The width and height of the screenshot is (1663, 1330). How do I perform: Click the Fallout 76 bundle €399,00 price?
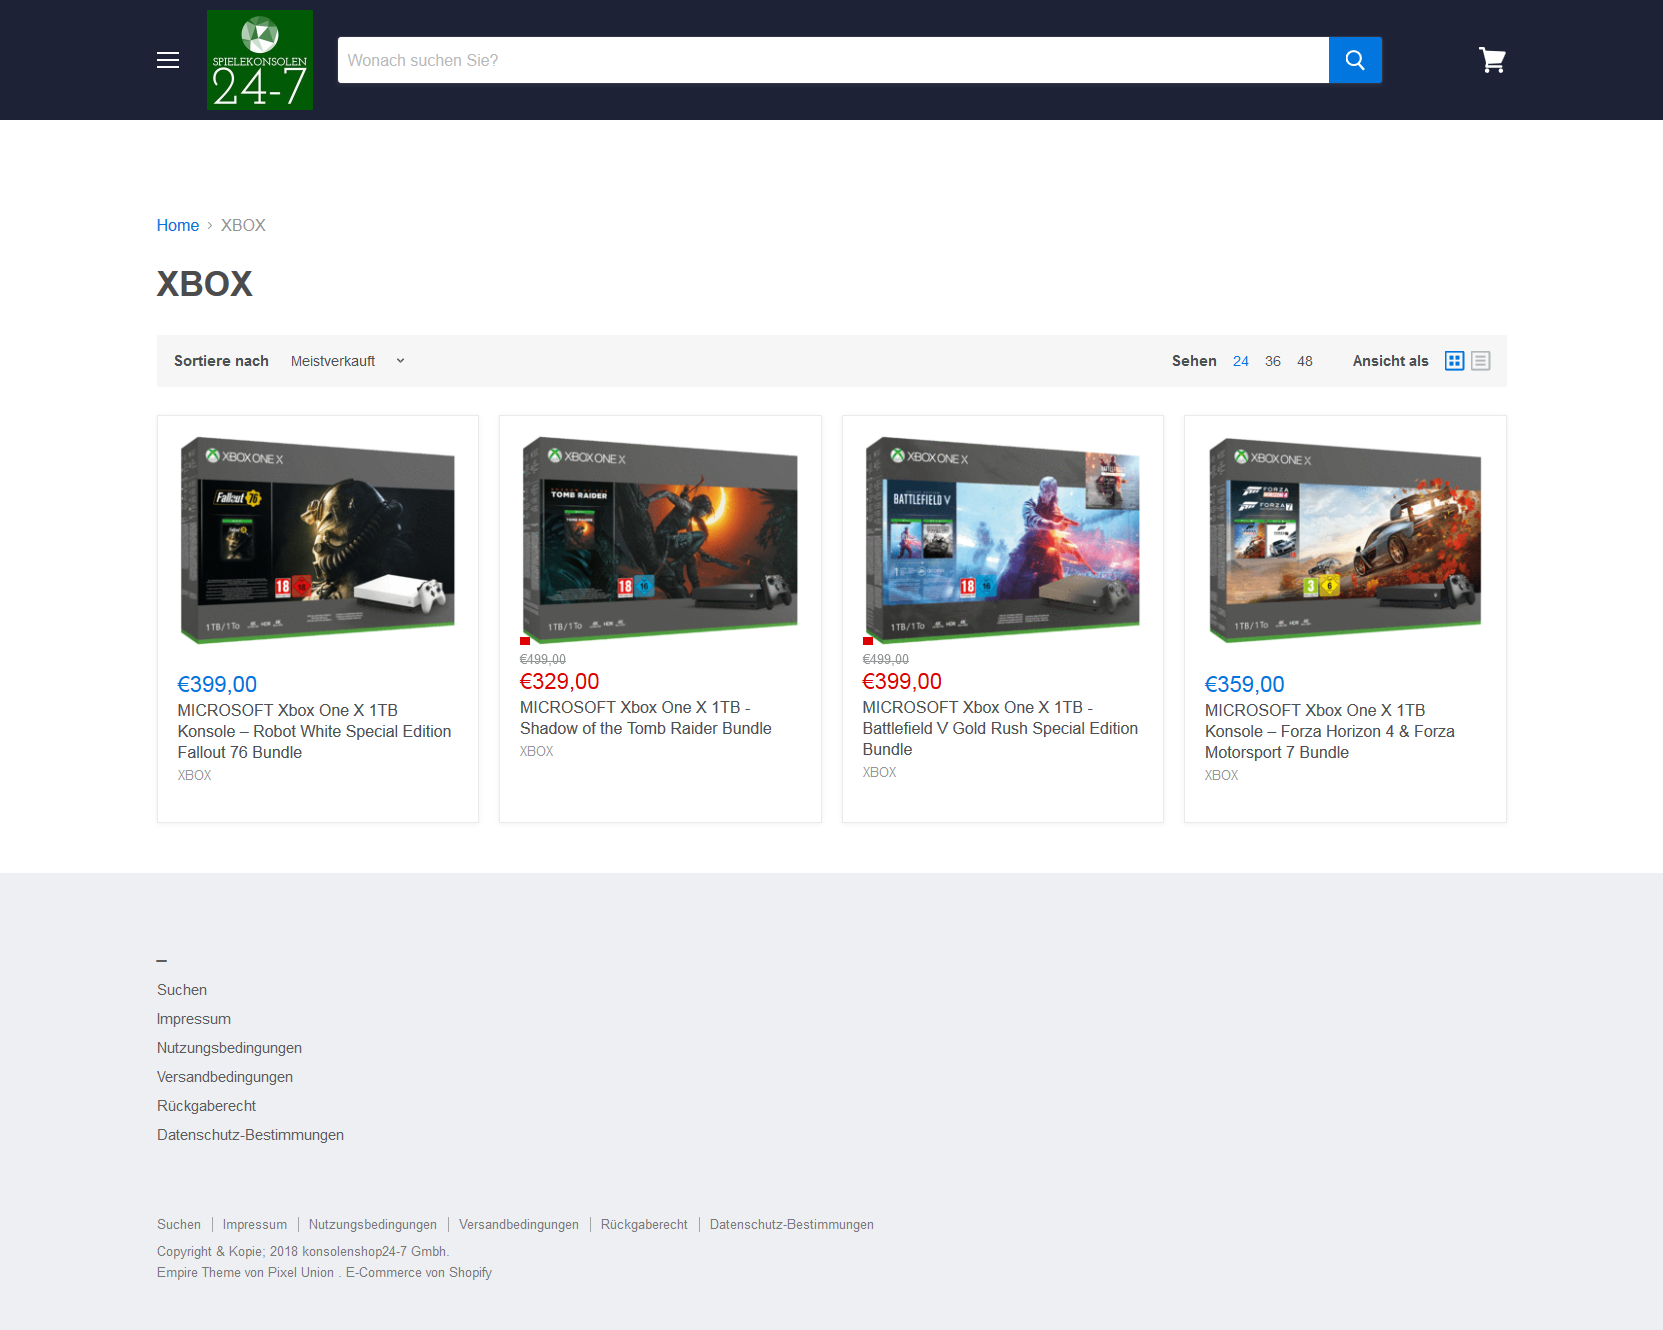[x=218, y=685]
